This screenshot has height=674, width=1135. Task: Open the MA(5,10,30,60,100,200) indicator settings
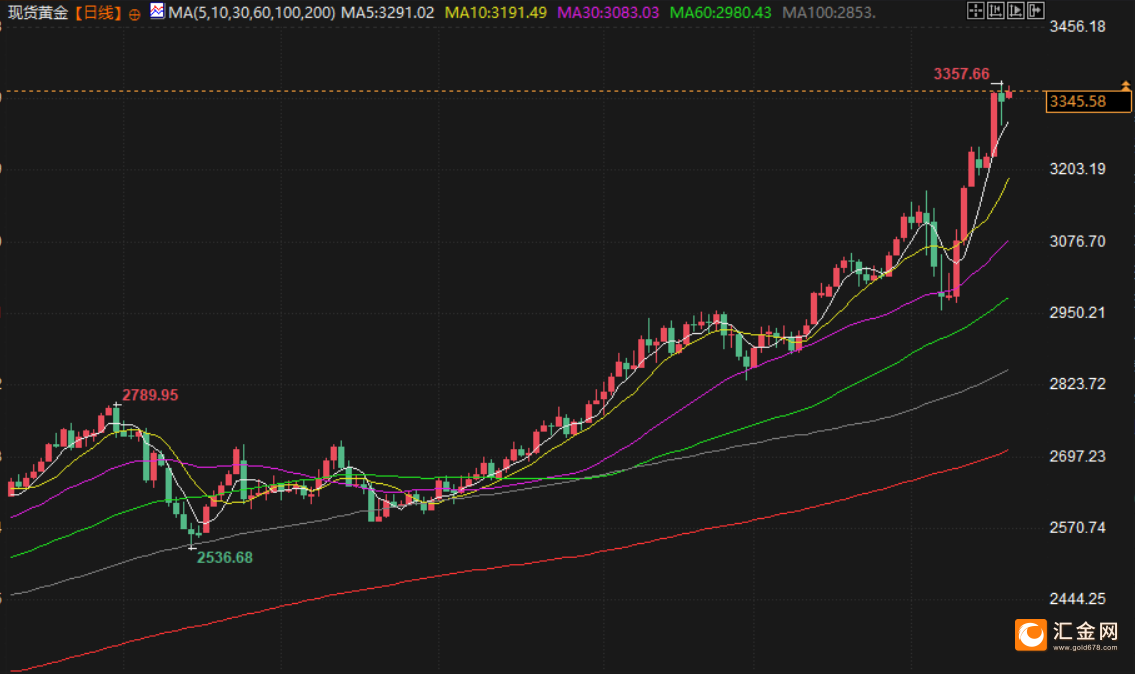tap(252, 13)
